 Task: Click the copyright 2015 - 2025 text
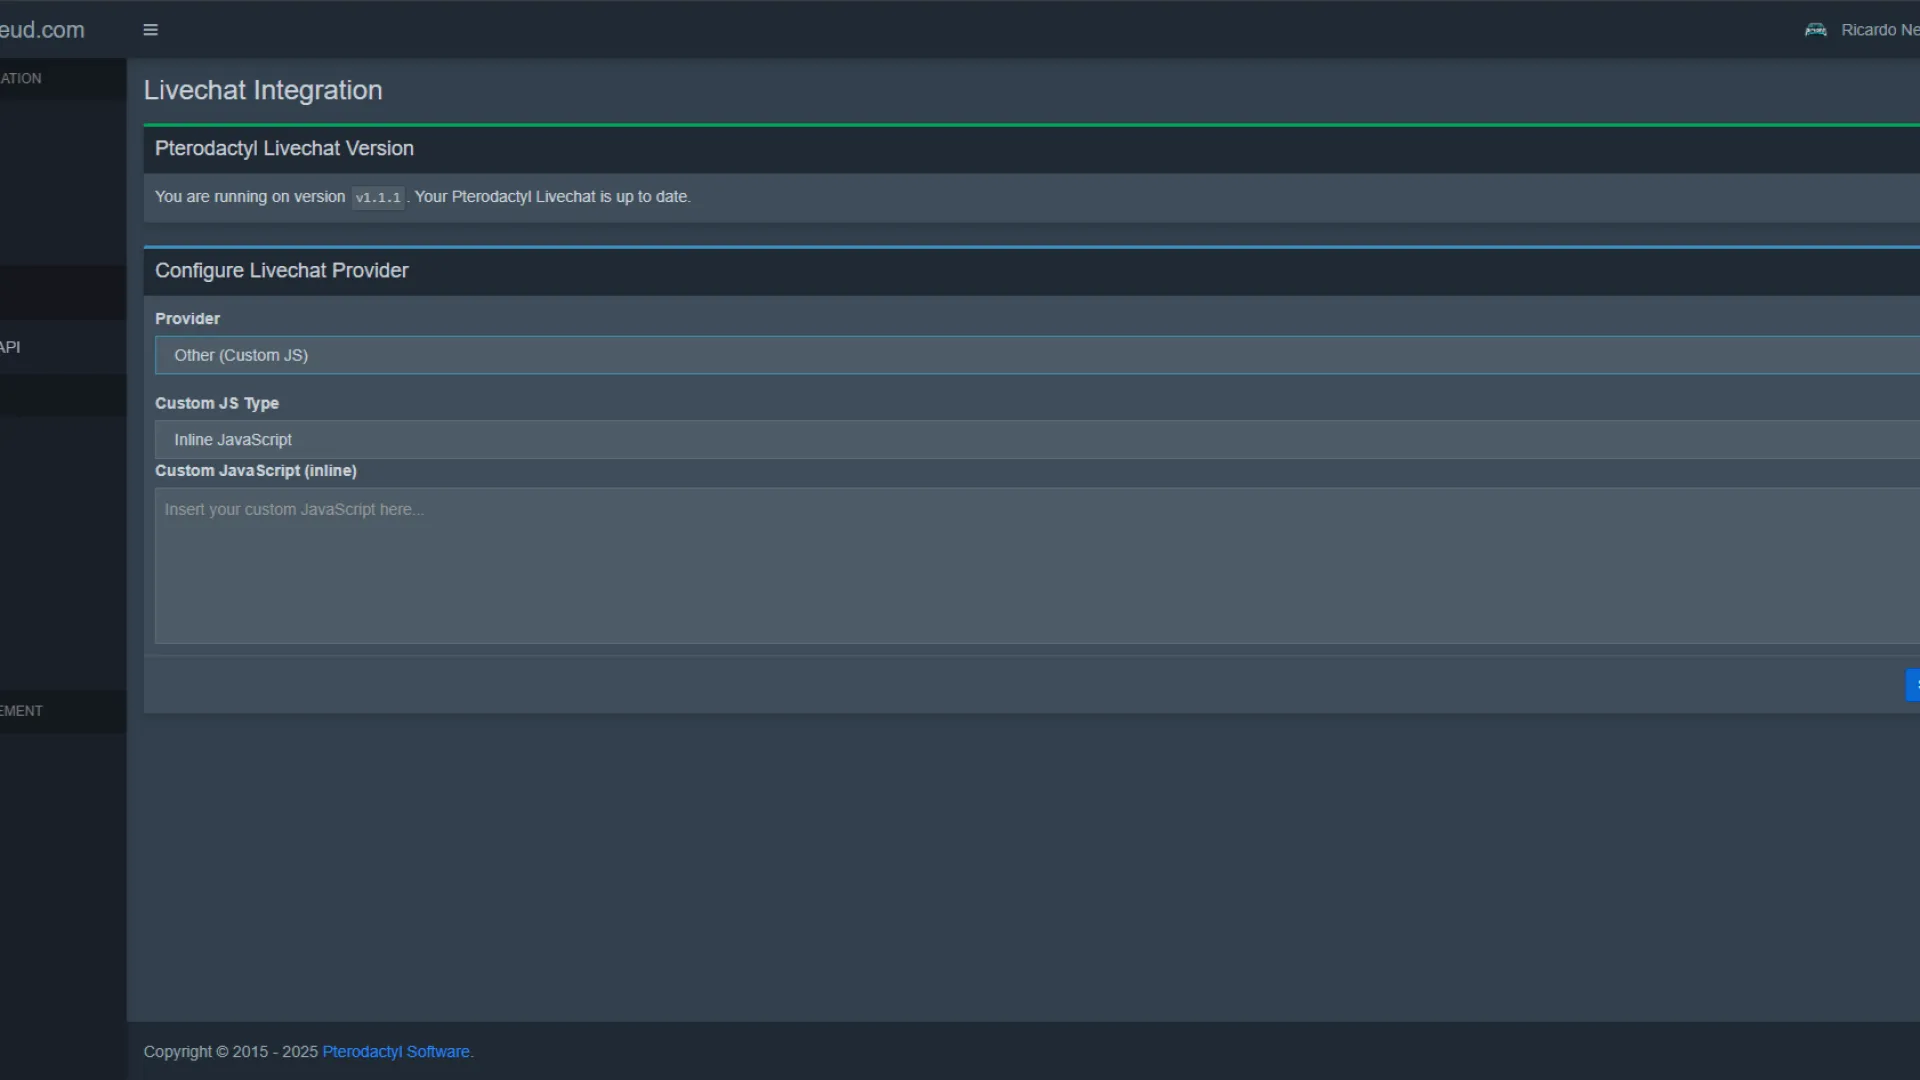point(230,1052)
